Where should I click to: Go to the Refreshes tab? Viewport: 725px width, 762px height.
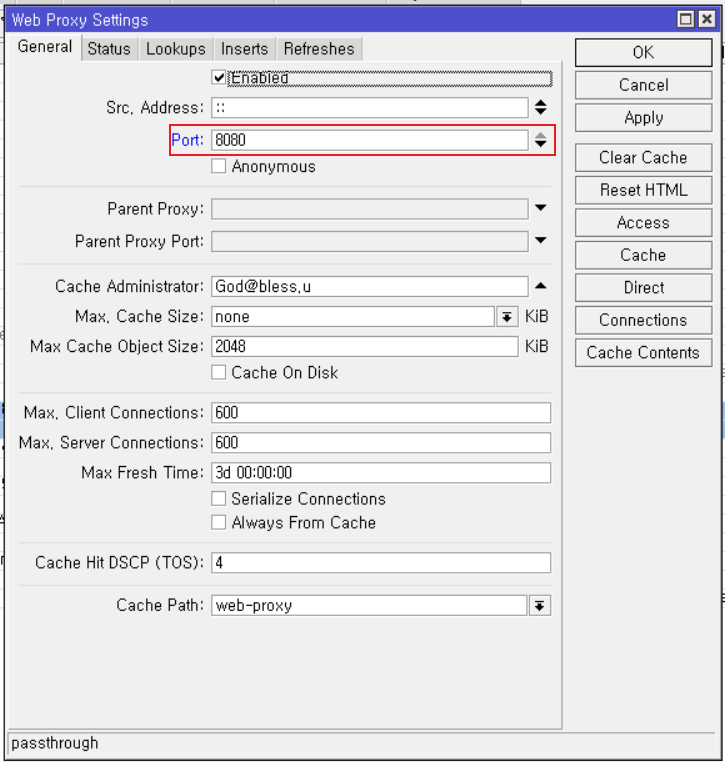pos(319,49)
